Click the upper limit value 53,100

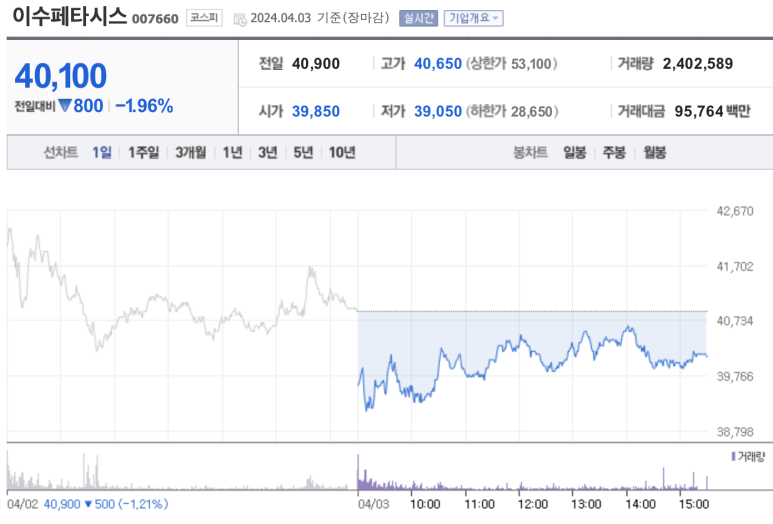(x=531, y=64)
